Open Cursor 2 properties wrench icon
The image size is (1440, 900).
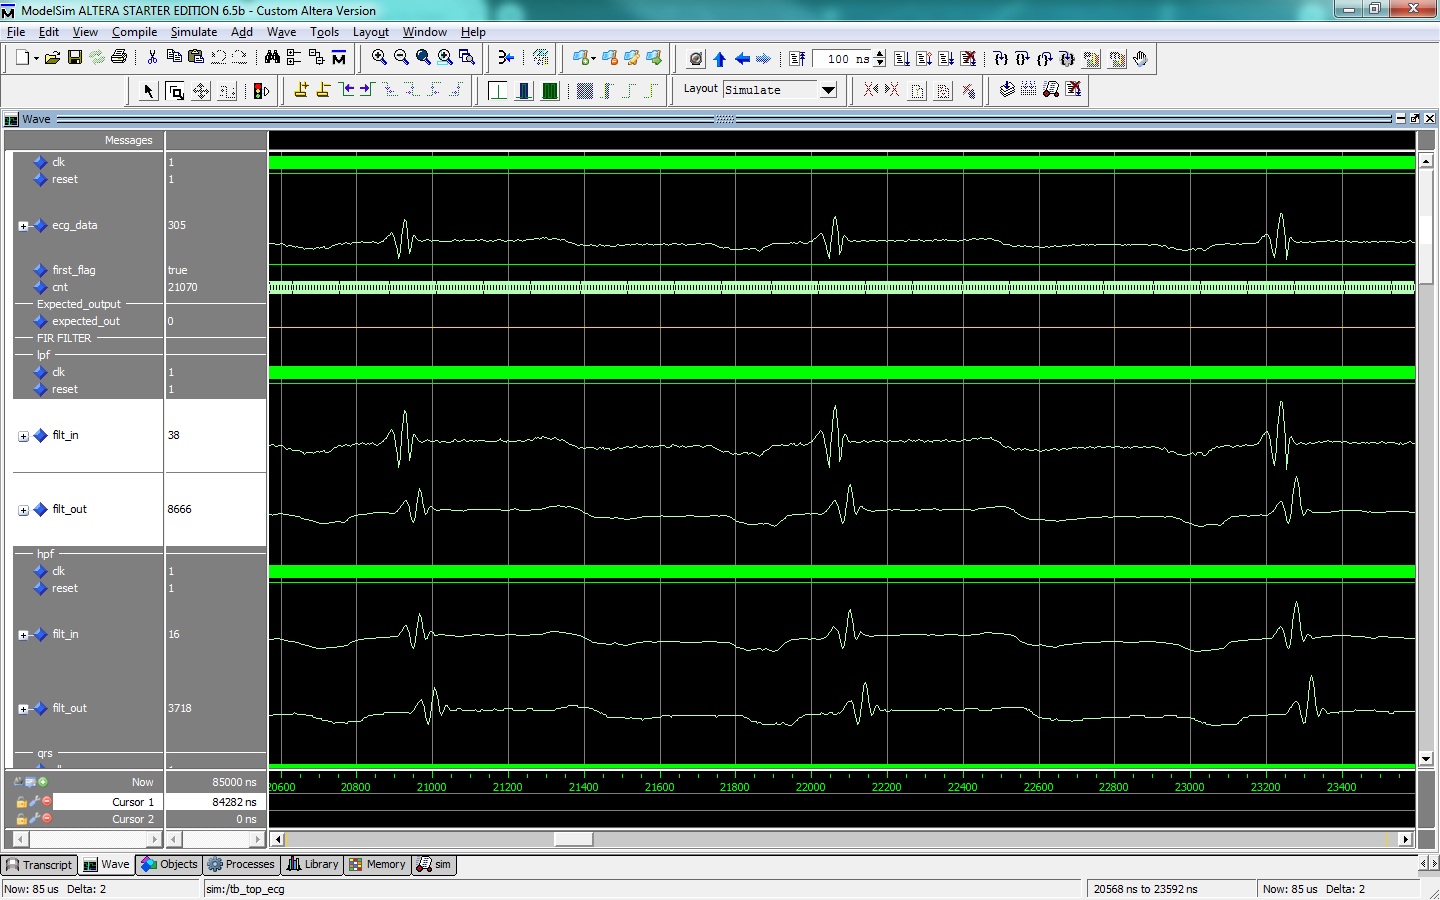35,819
